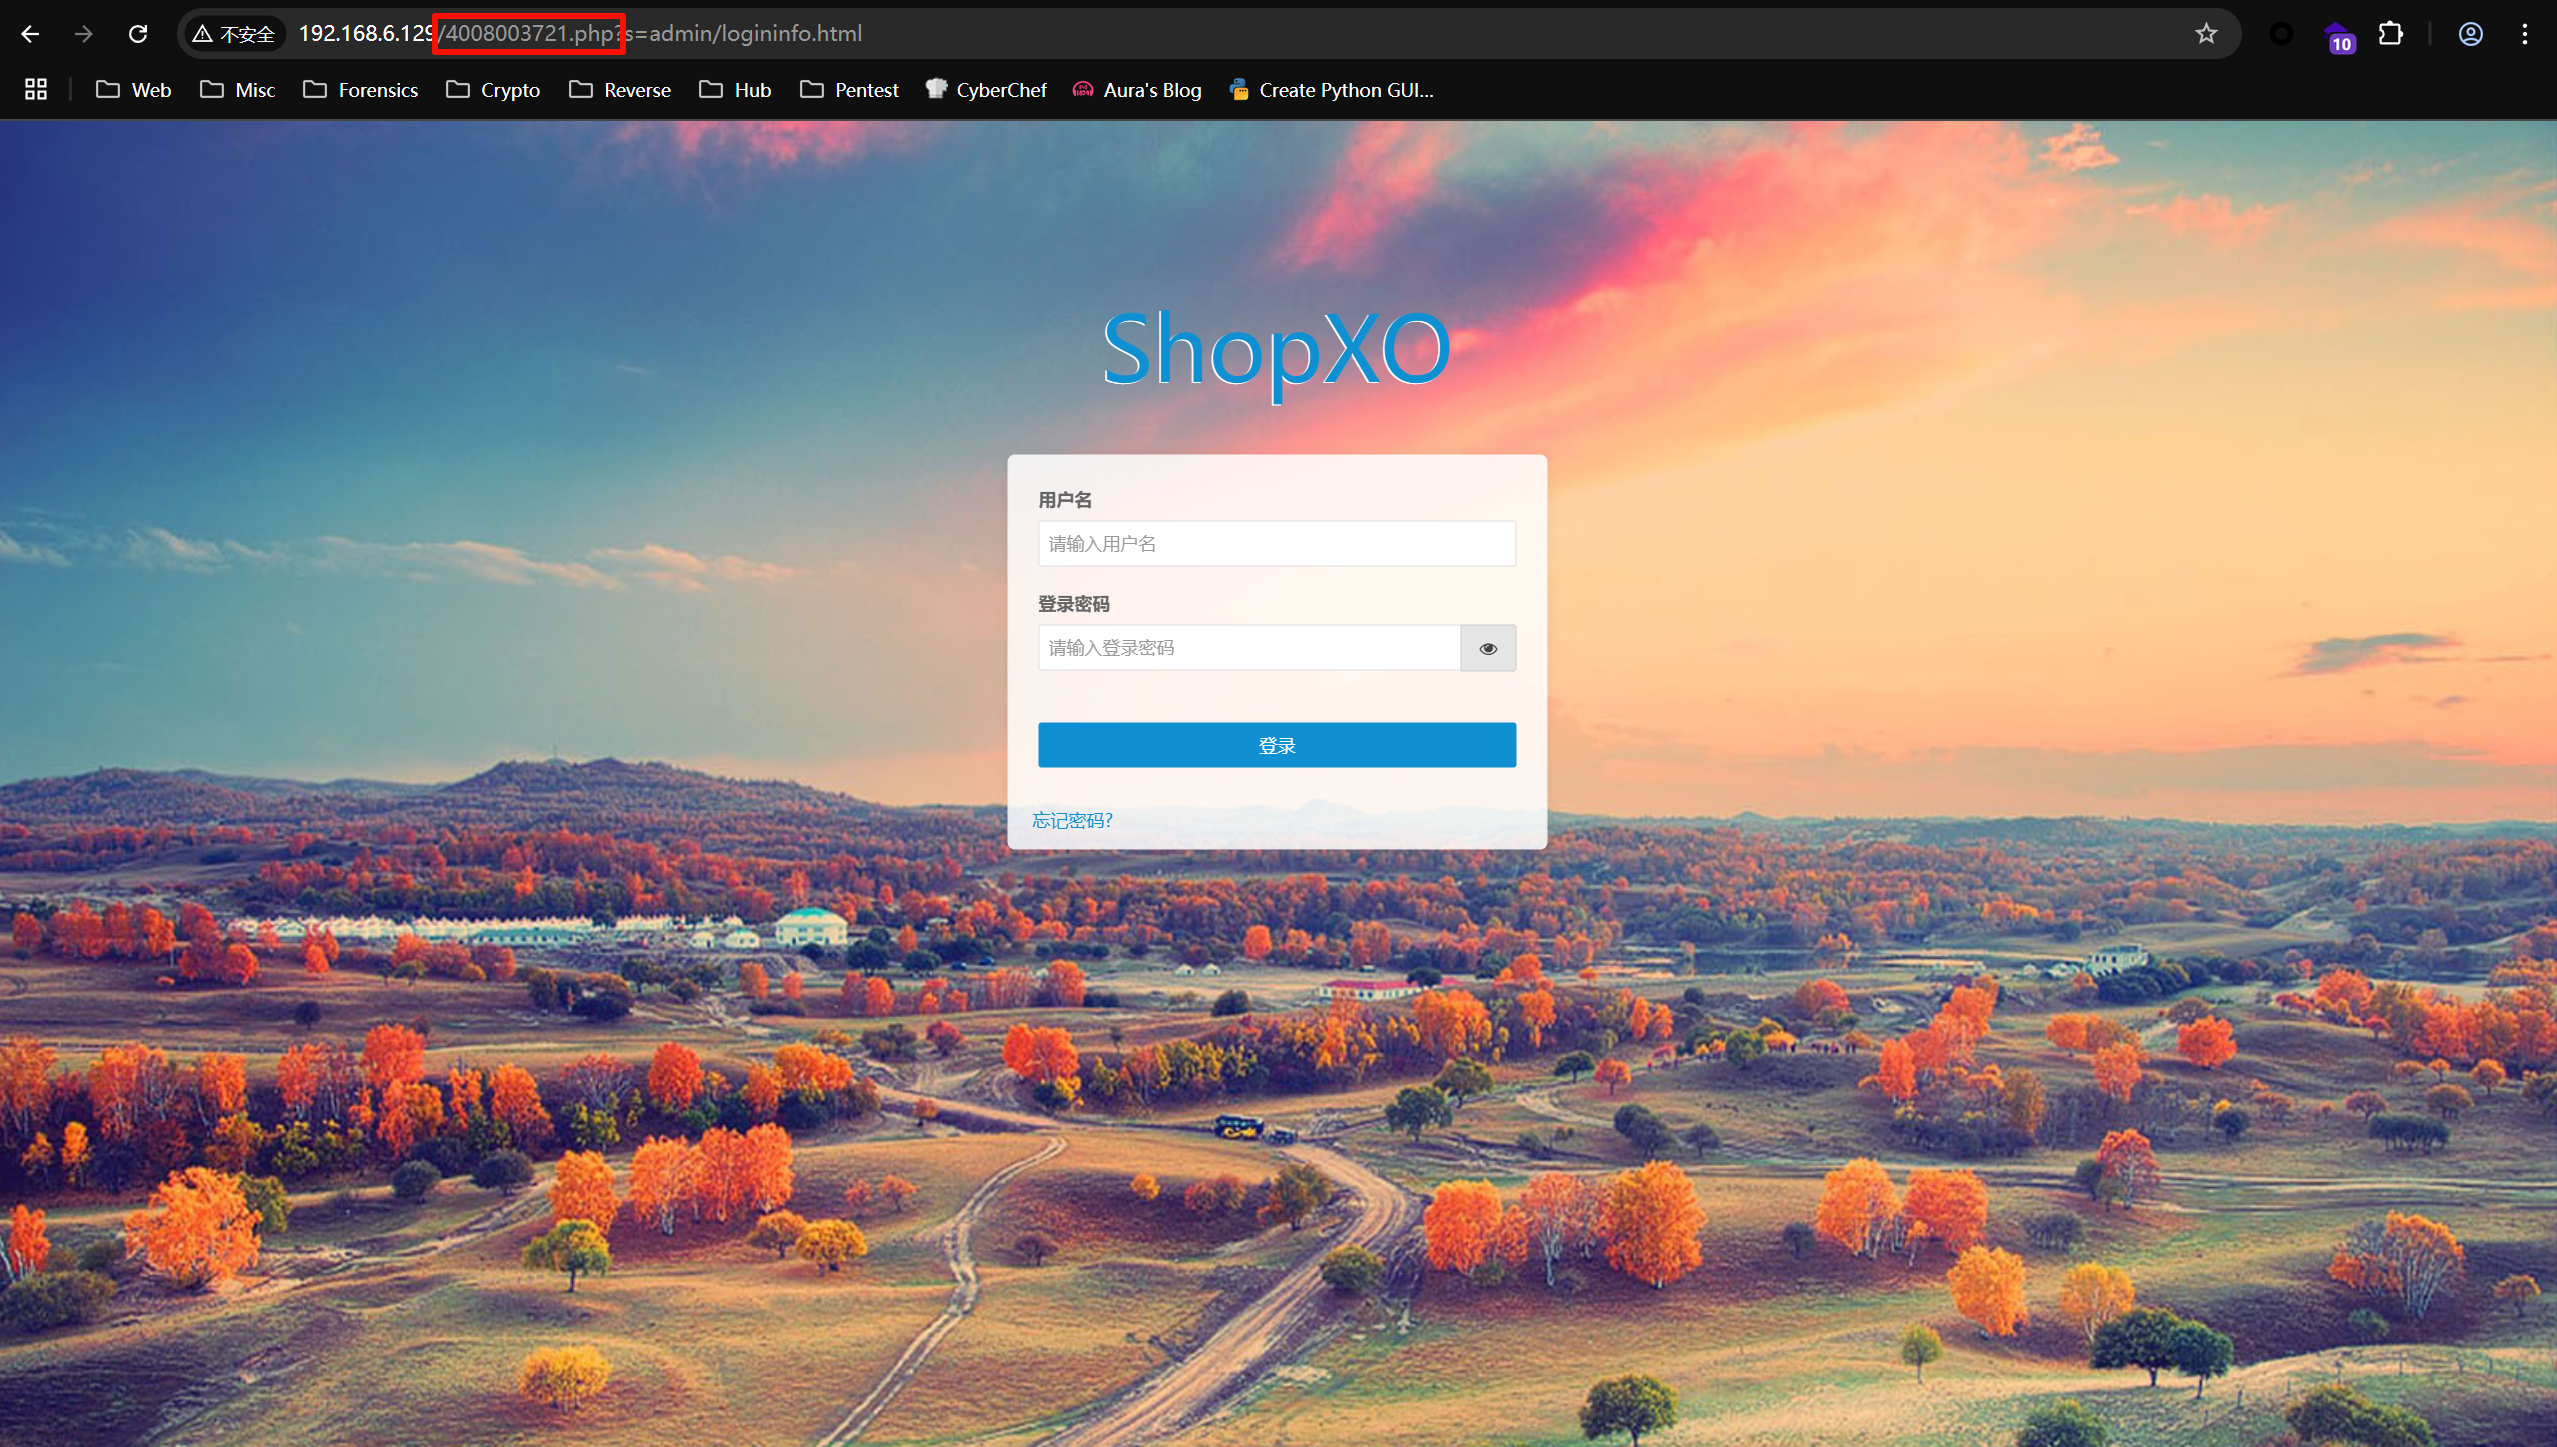Open the 不安全 site security warning

coord(234,34)
